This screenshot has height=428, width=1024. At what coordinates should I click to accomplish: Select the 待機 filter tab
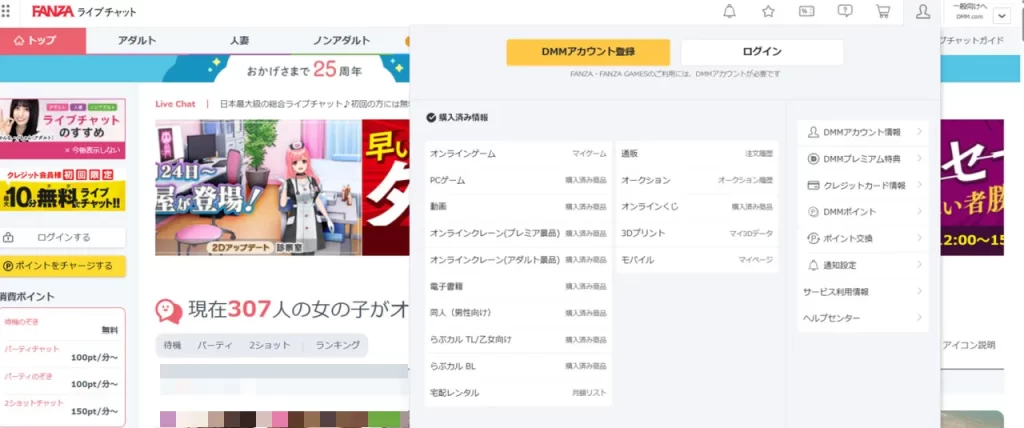pos(173,346)
